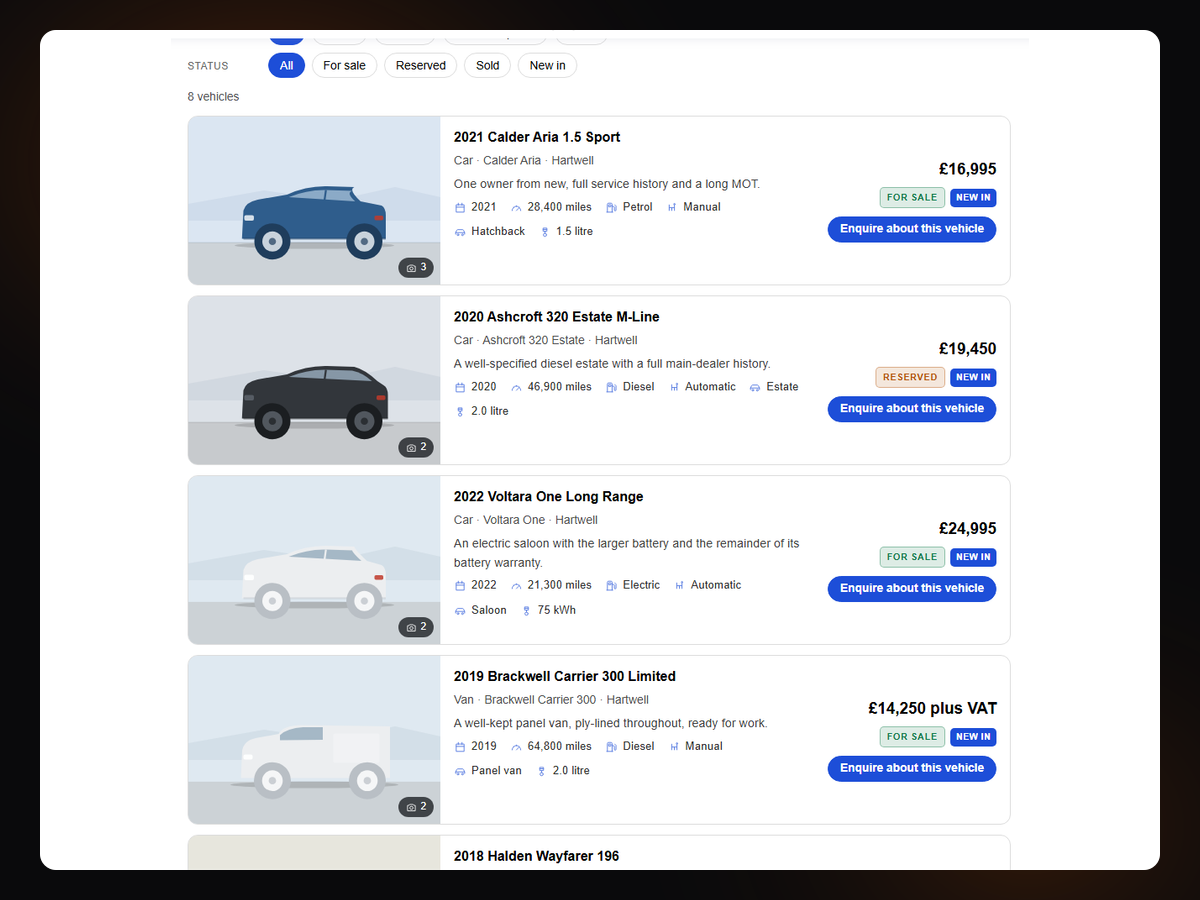The width and height of the screenshot is (1200, 900).
Task: Click the well-specified diesel estate description
Action: pyautogui.click(x=612, y=364)
